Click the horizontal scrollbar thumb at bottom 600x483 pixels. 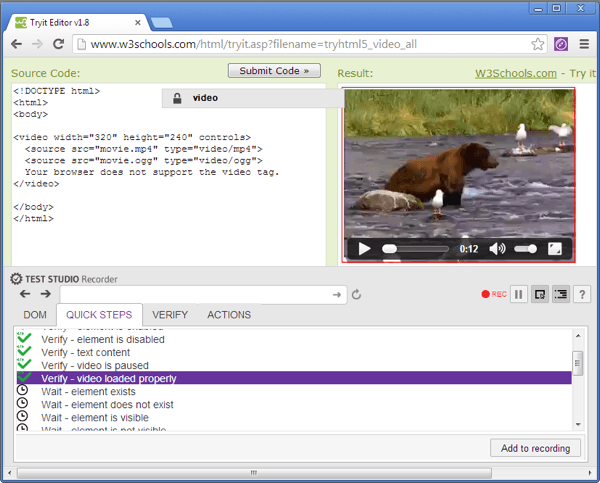pyautogui.click(x=254, y=473)
